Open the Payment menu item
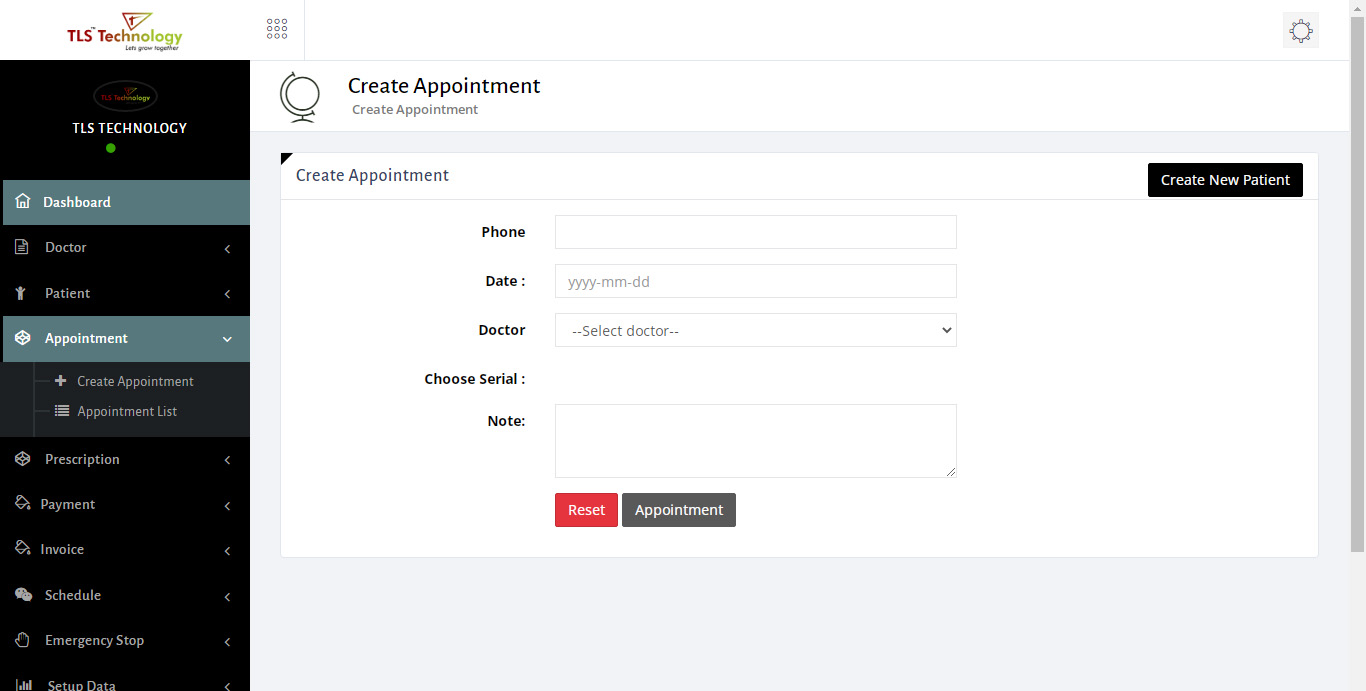This screenshot has height=691, width=1366. pos(68,505)
